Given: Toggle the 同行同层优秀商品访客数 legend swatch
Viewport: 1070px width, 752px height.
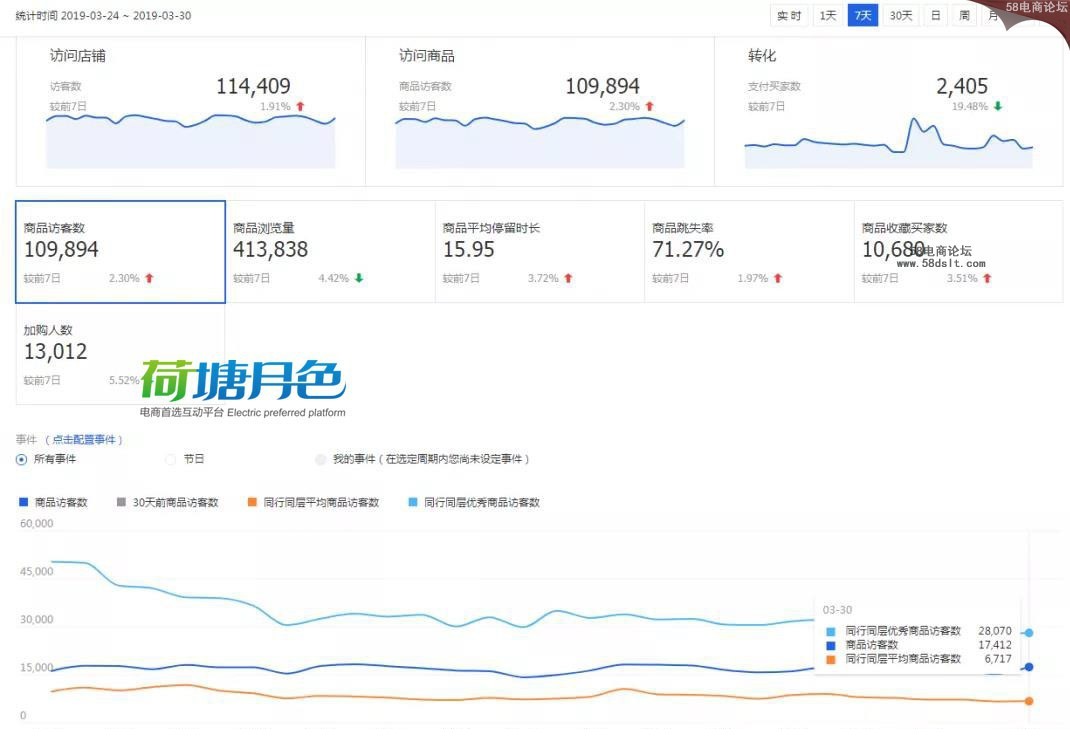Looking at the screenshot, I should pyautogui.click(x=413, y=502).
